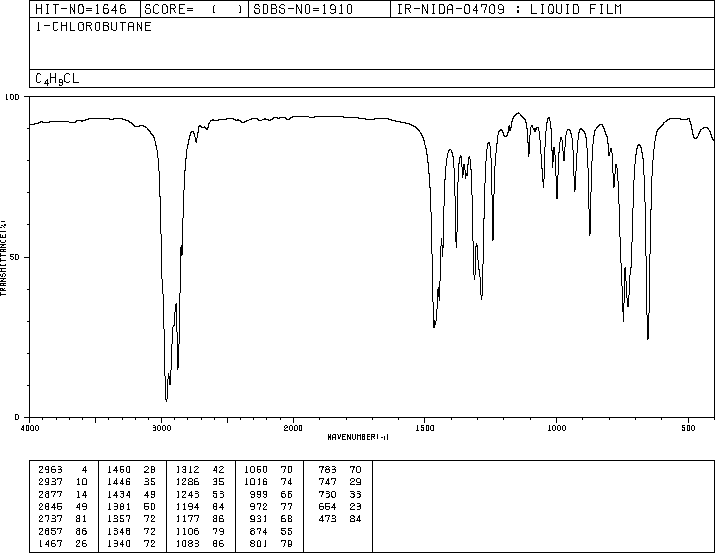Select the molecular formula C4H9CL
This screenshot has height=553, width=715.
57,79
